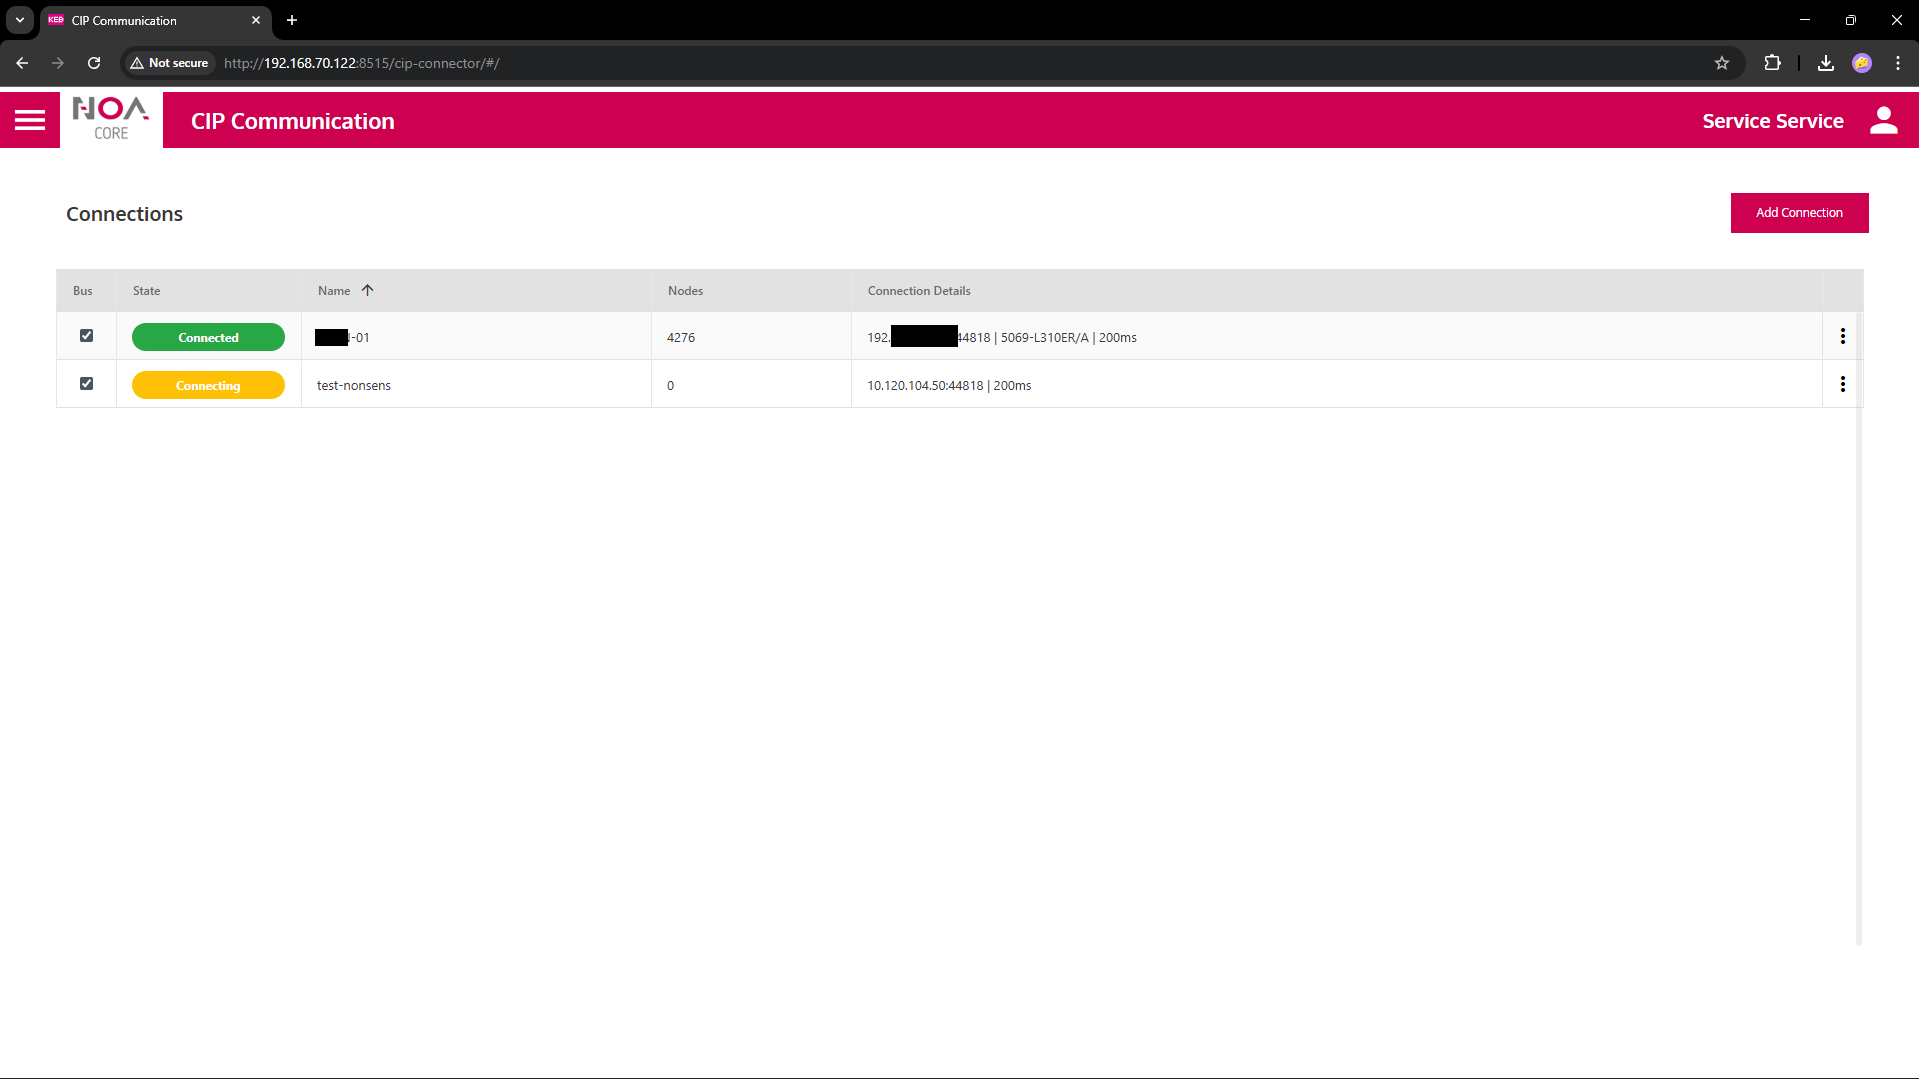
Task: Click the Add Connection button
Action: (1798, 213)
